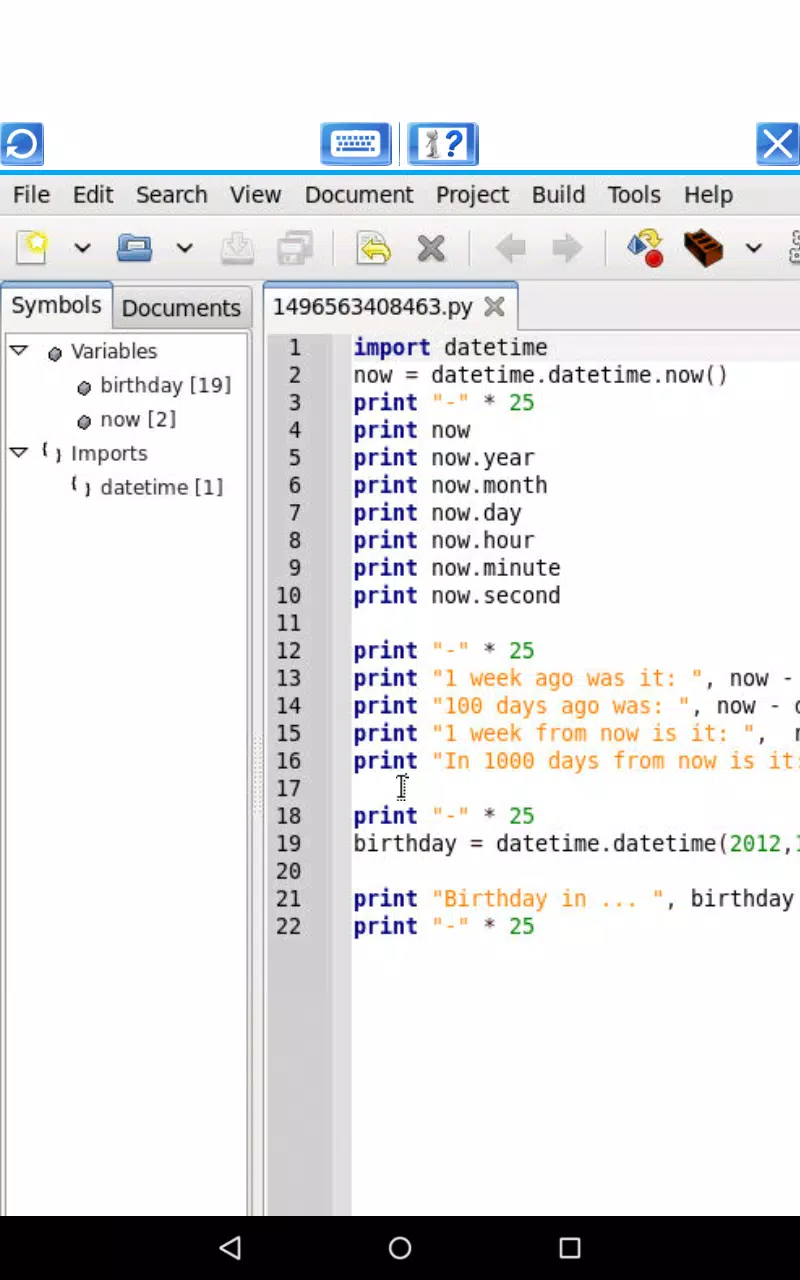Select the 1496563408463.py editor tab
The width and height of the screenshot is (800, 1280).
coord(372,307)
